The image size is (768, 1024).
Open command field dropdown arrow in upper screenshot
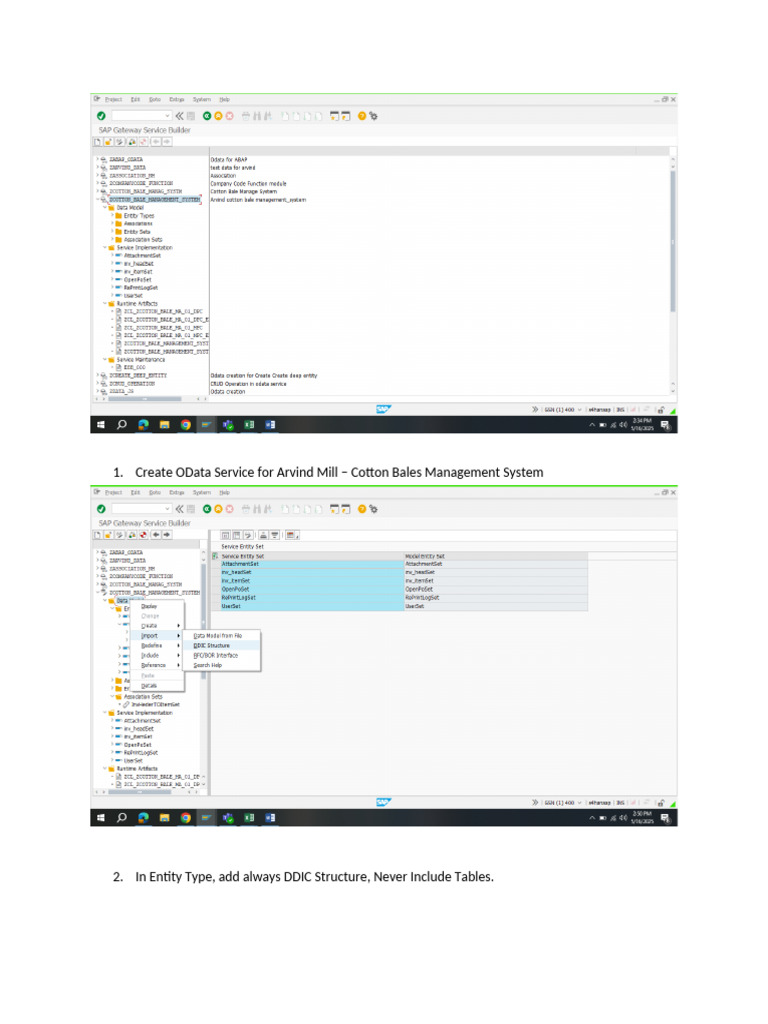(x=168, y=116)
